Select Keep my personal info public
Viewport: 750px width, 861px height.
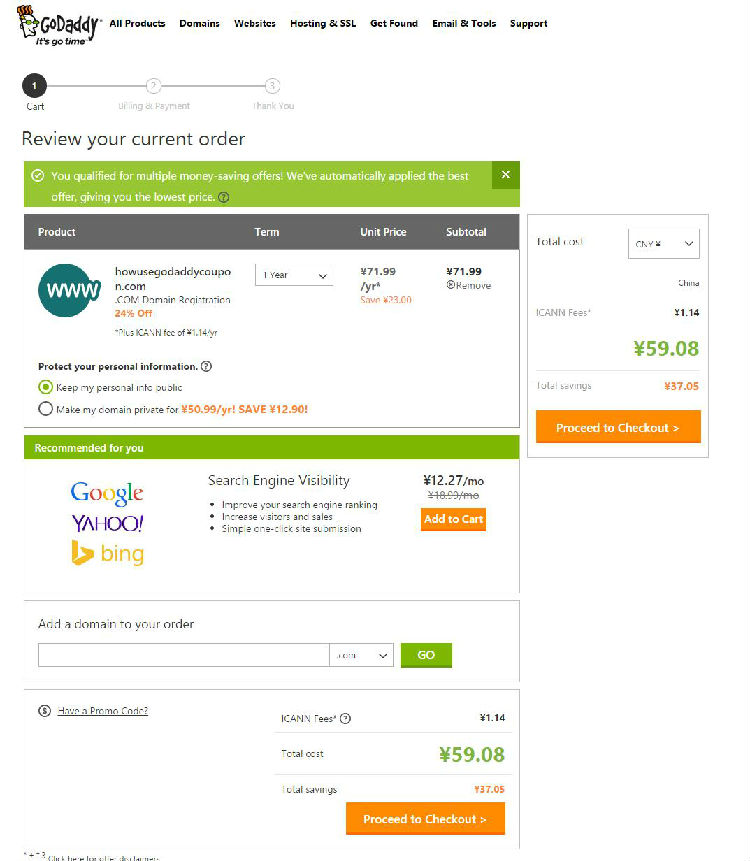45,387
